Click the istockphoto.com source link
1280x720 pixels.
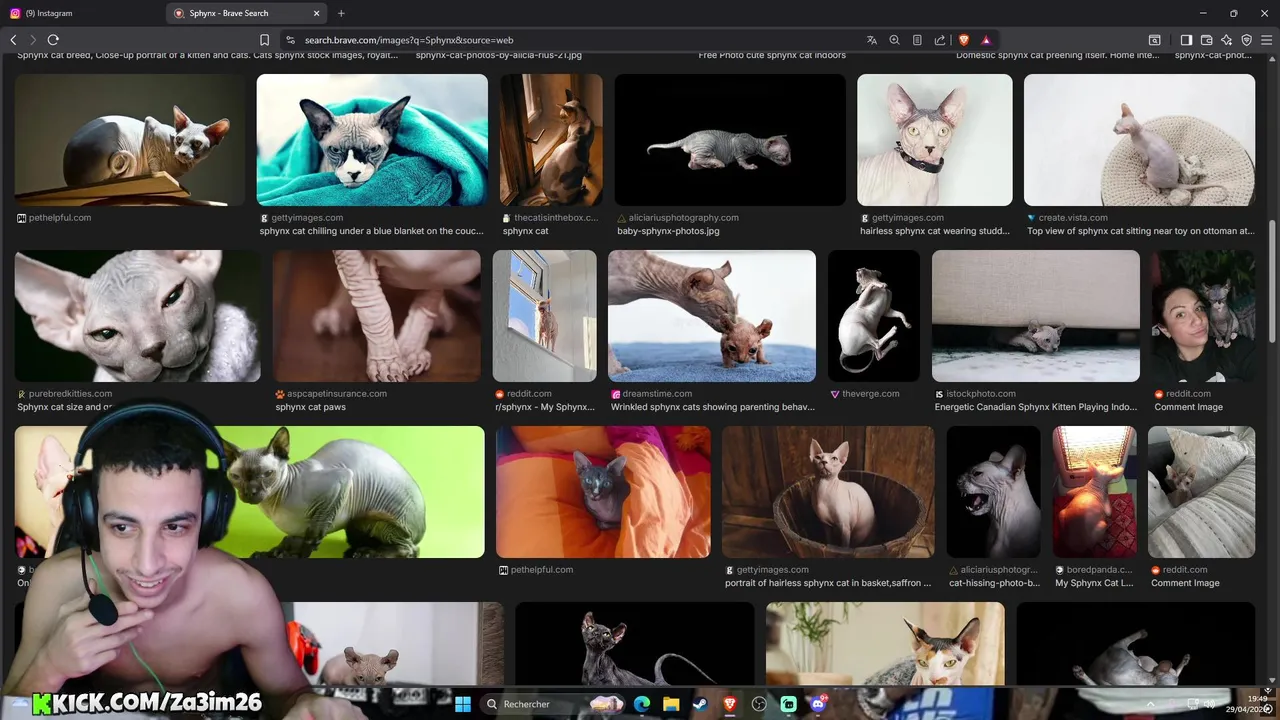pos(981,394)
